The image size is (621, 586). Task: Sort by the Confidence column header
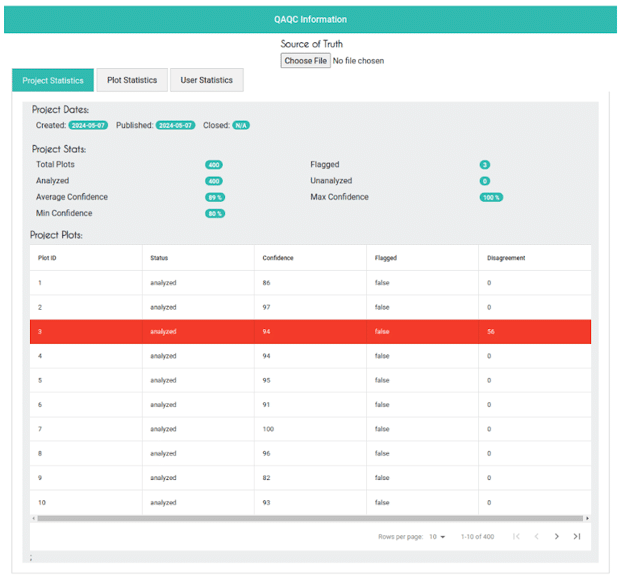(x=278, y=258)
